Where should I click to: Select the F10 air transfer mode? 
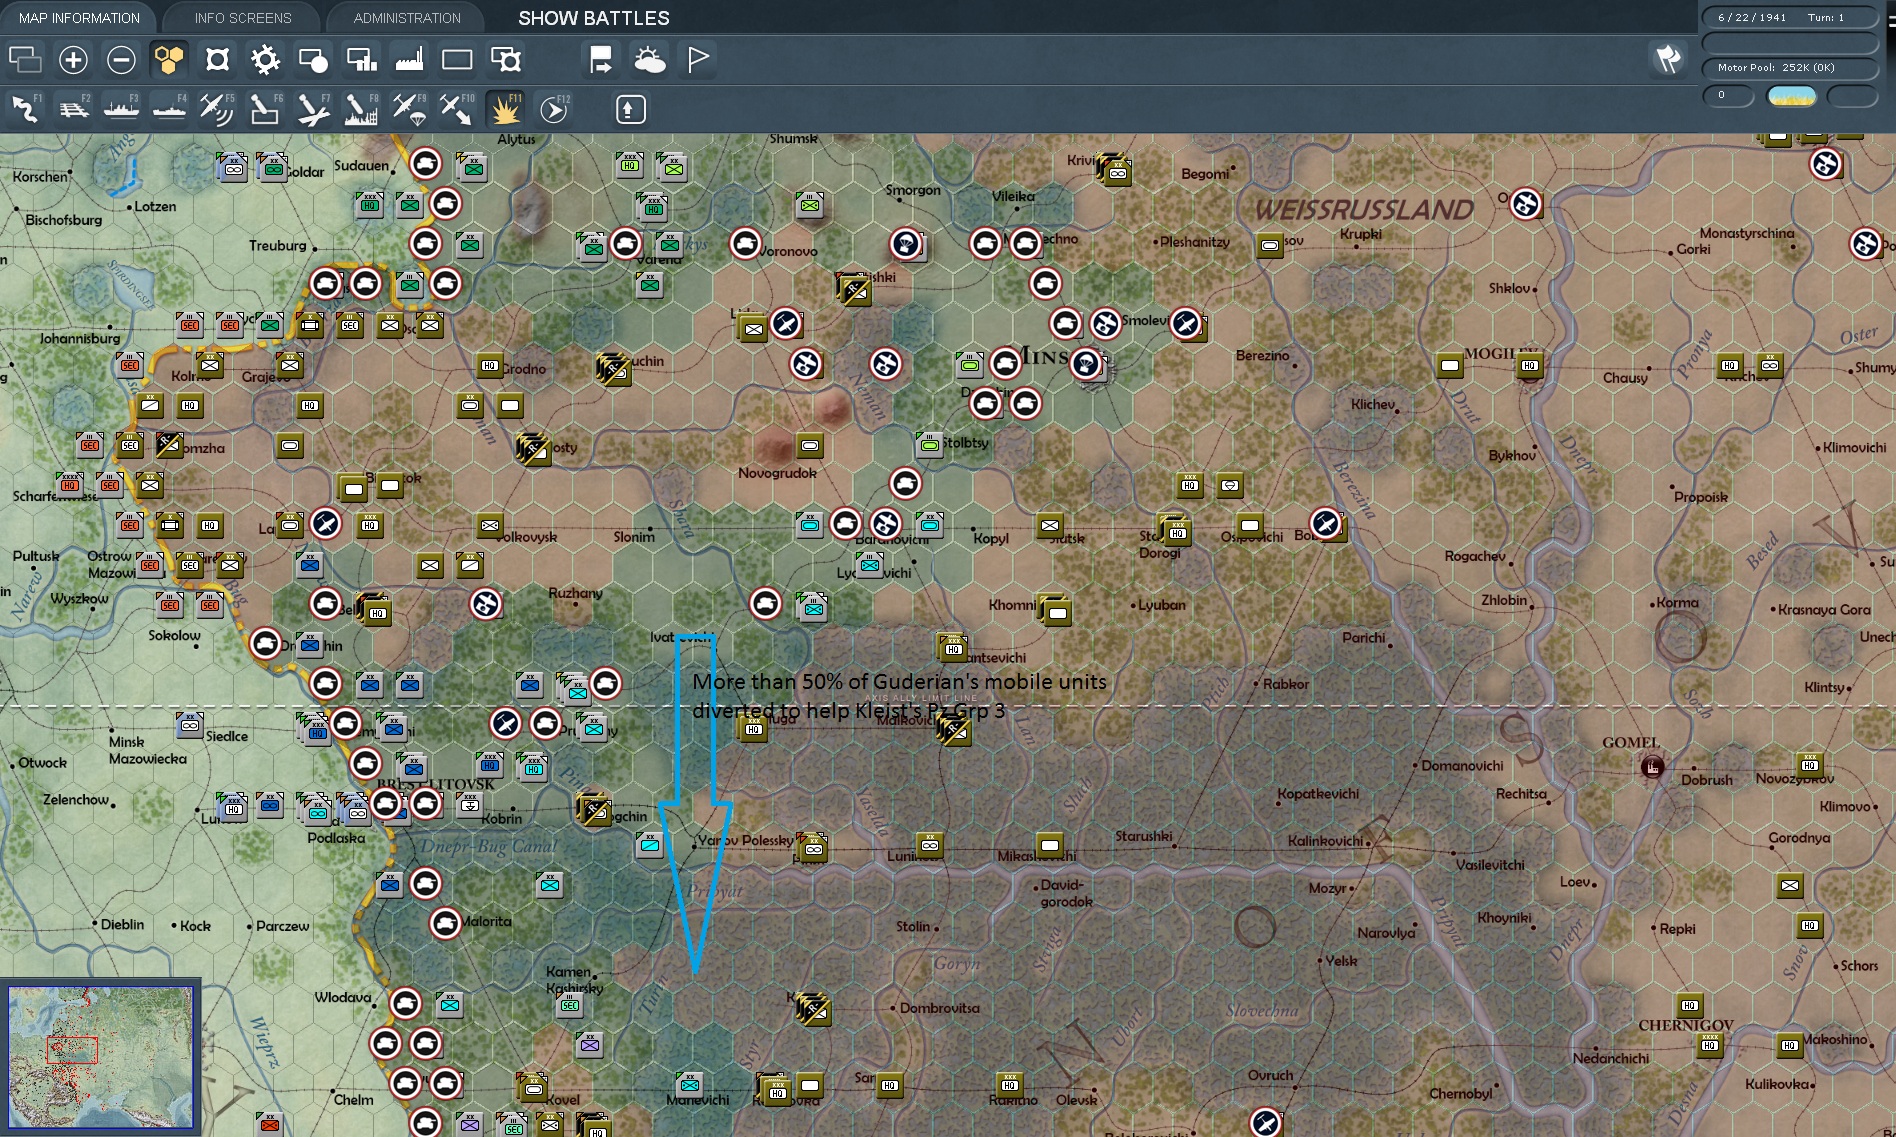[x=457, y=109]
